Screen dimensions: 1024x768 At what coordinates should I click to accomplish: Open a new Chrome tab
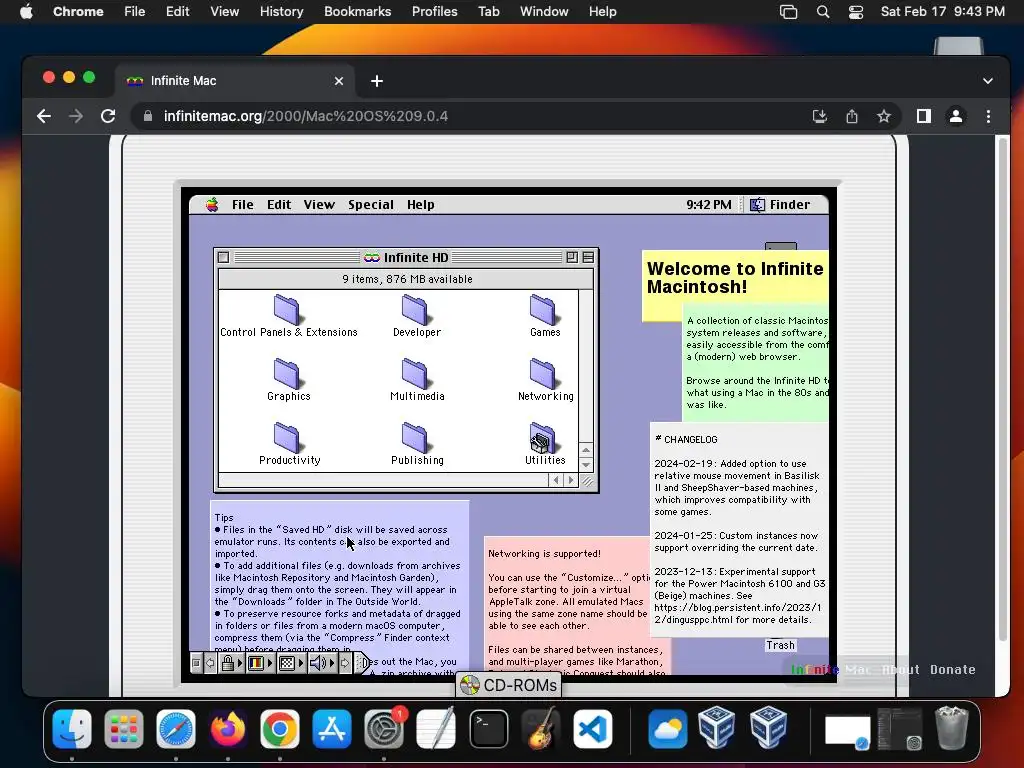[x=377, y=81]
